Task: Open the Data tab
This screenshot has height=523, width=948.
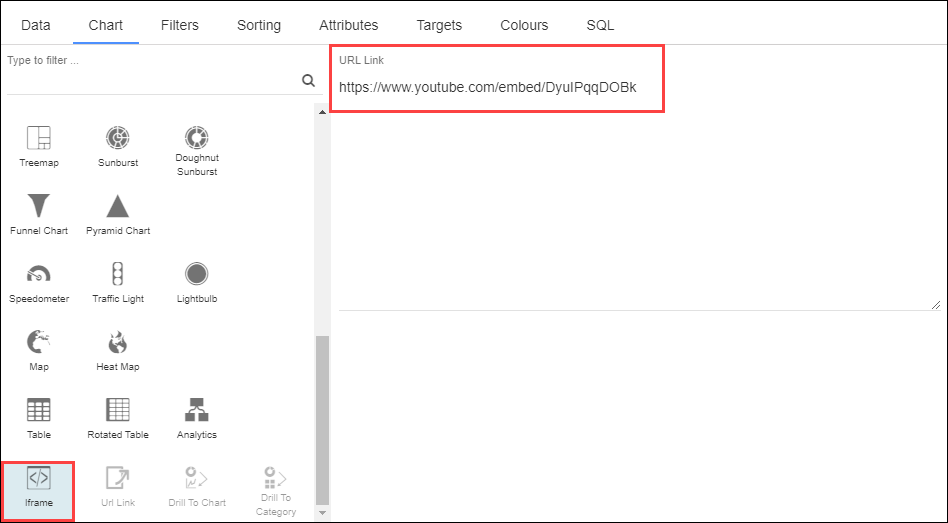Action: click(x=36, y=25)
